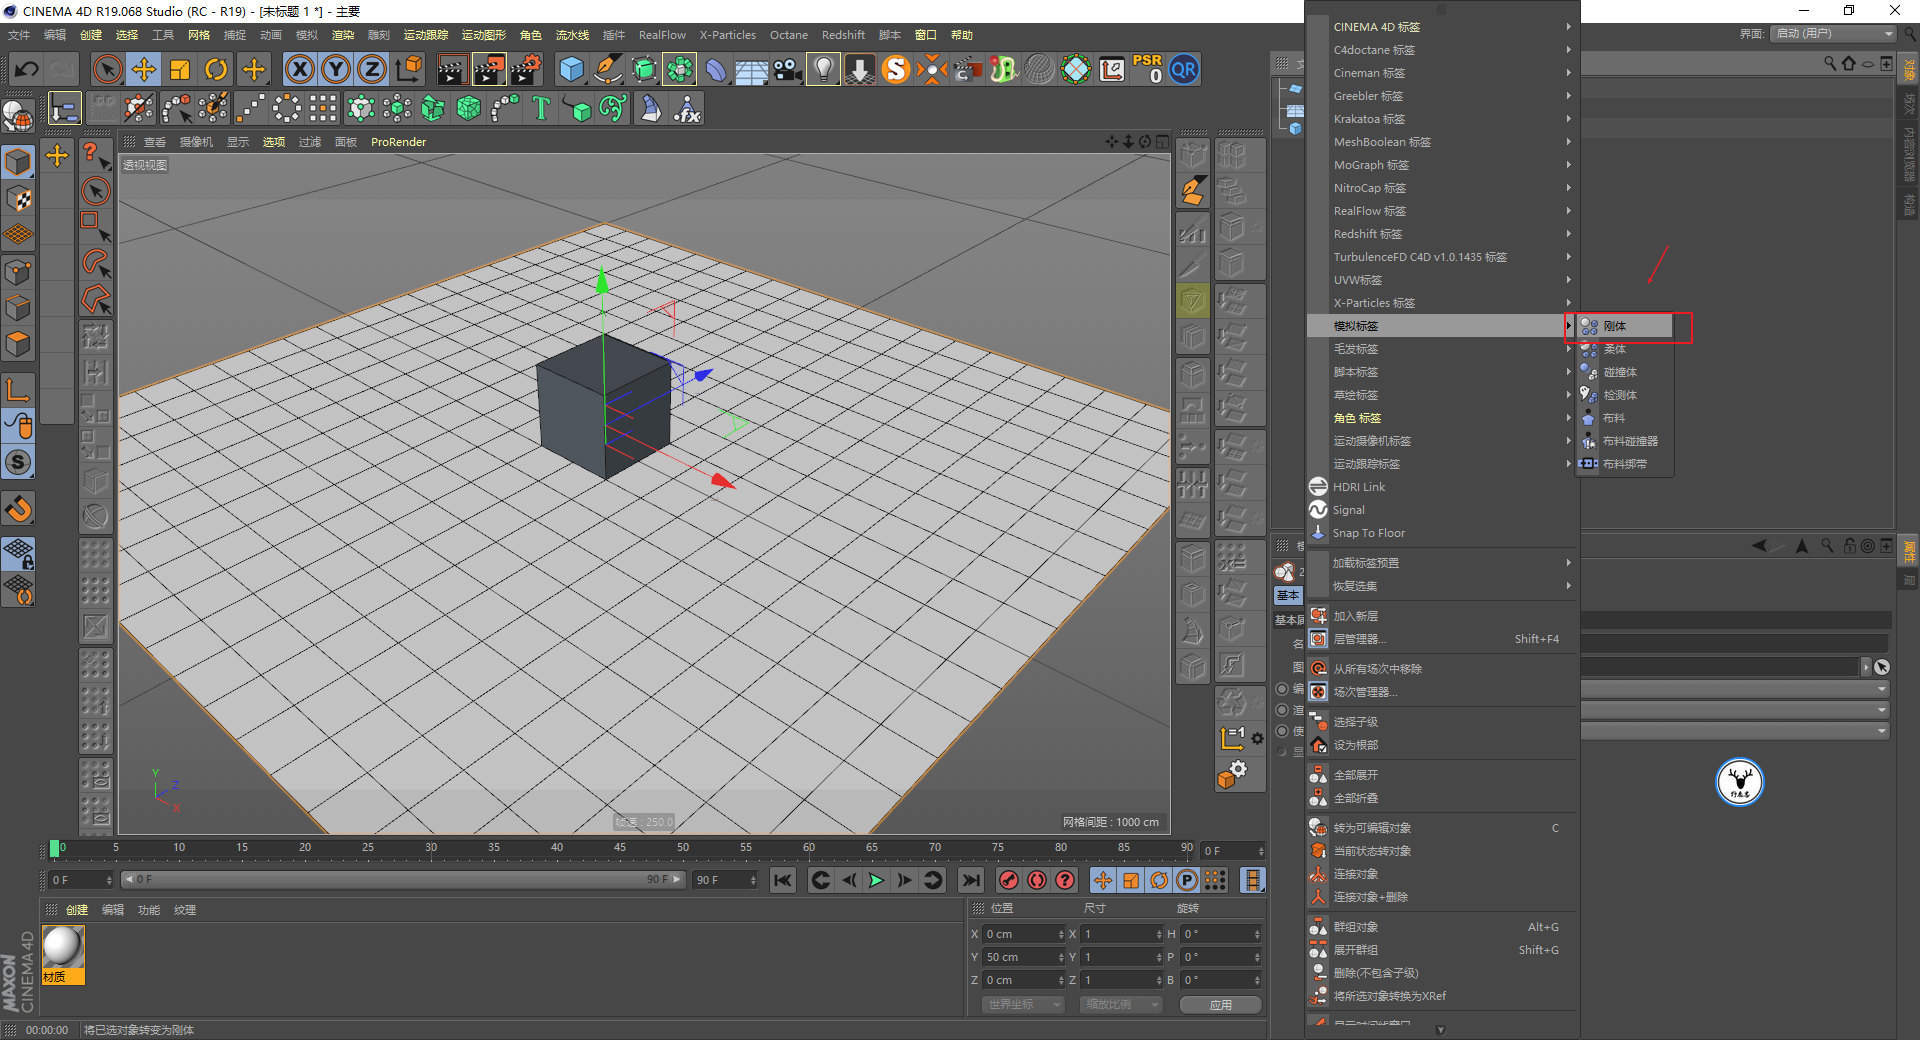
Task: Open the viewport 摄像机 menu
Action: pyautogui.click(x=196, y=142)
